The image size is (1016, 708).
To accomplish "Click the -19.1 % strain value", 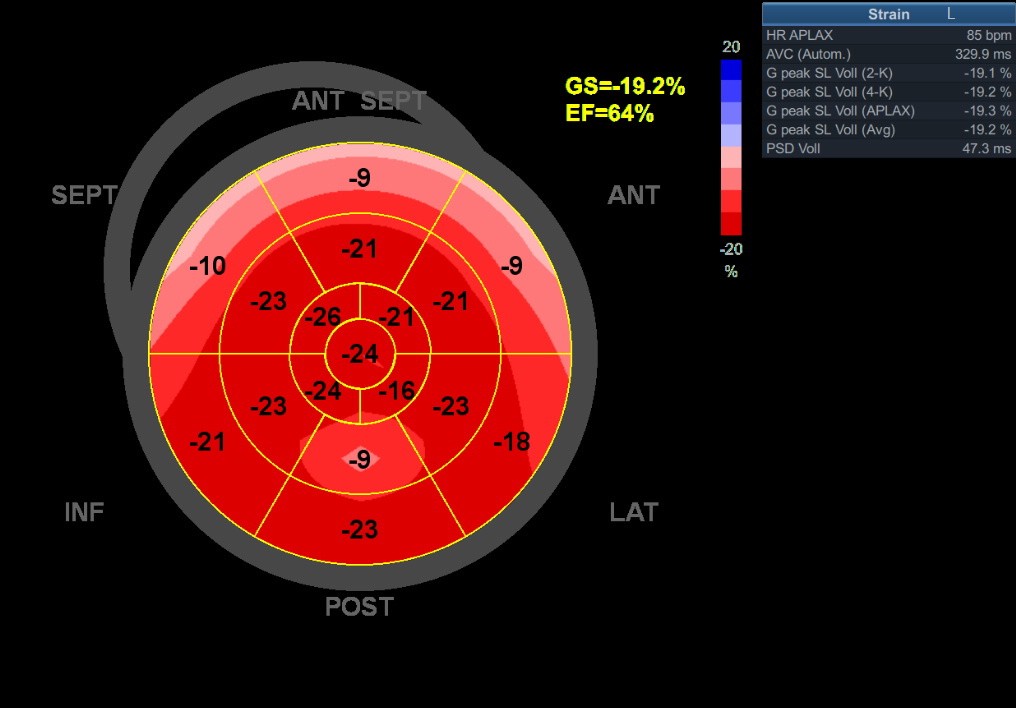I will (987, 73).
